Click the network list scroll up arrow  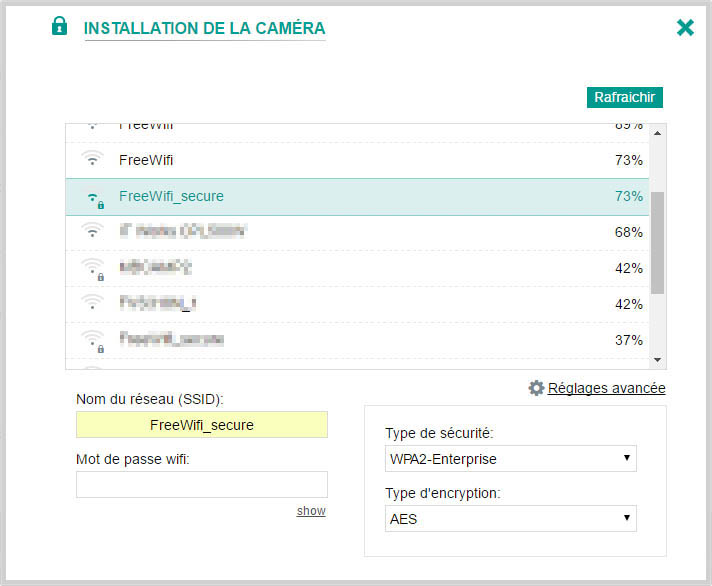click(657, 133)
